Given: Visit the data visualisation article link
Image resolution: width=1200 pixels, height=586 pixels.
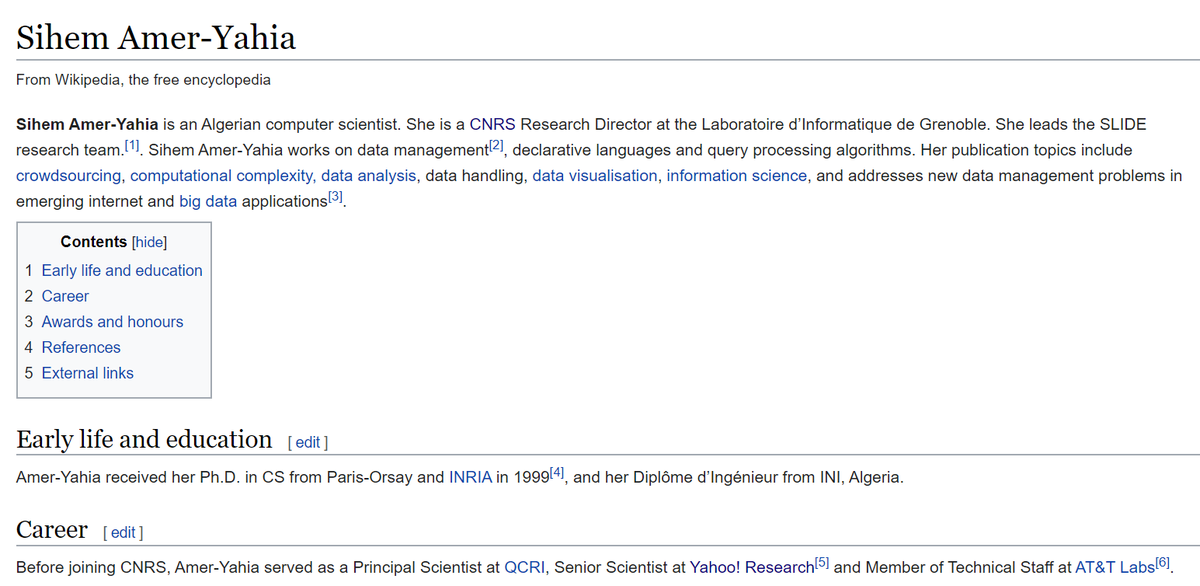Looking at the screenshot, I should [x=595, y=175].
